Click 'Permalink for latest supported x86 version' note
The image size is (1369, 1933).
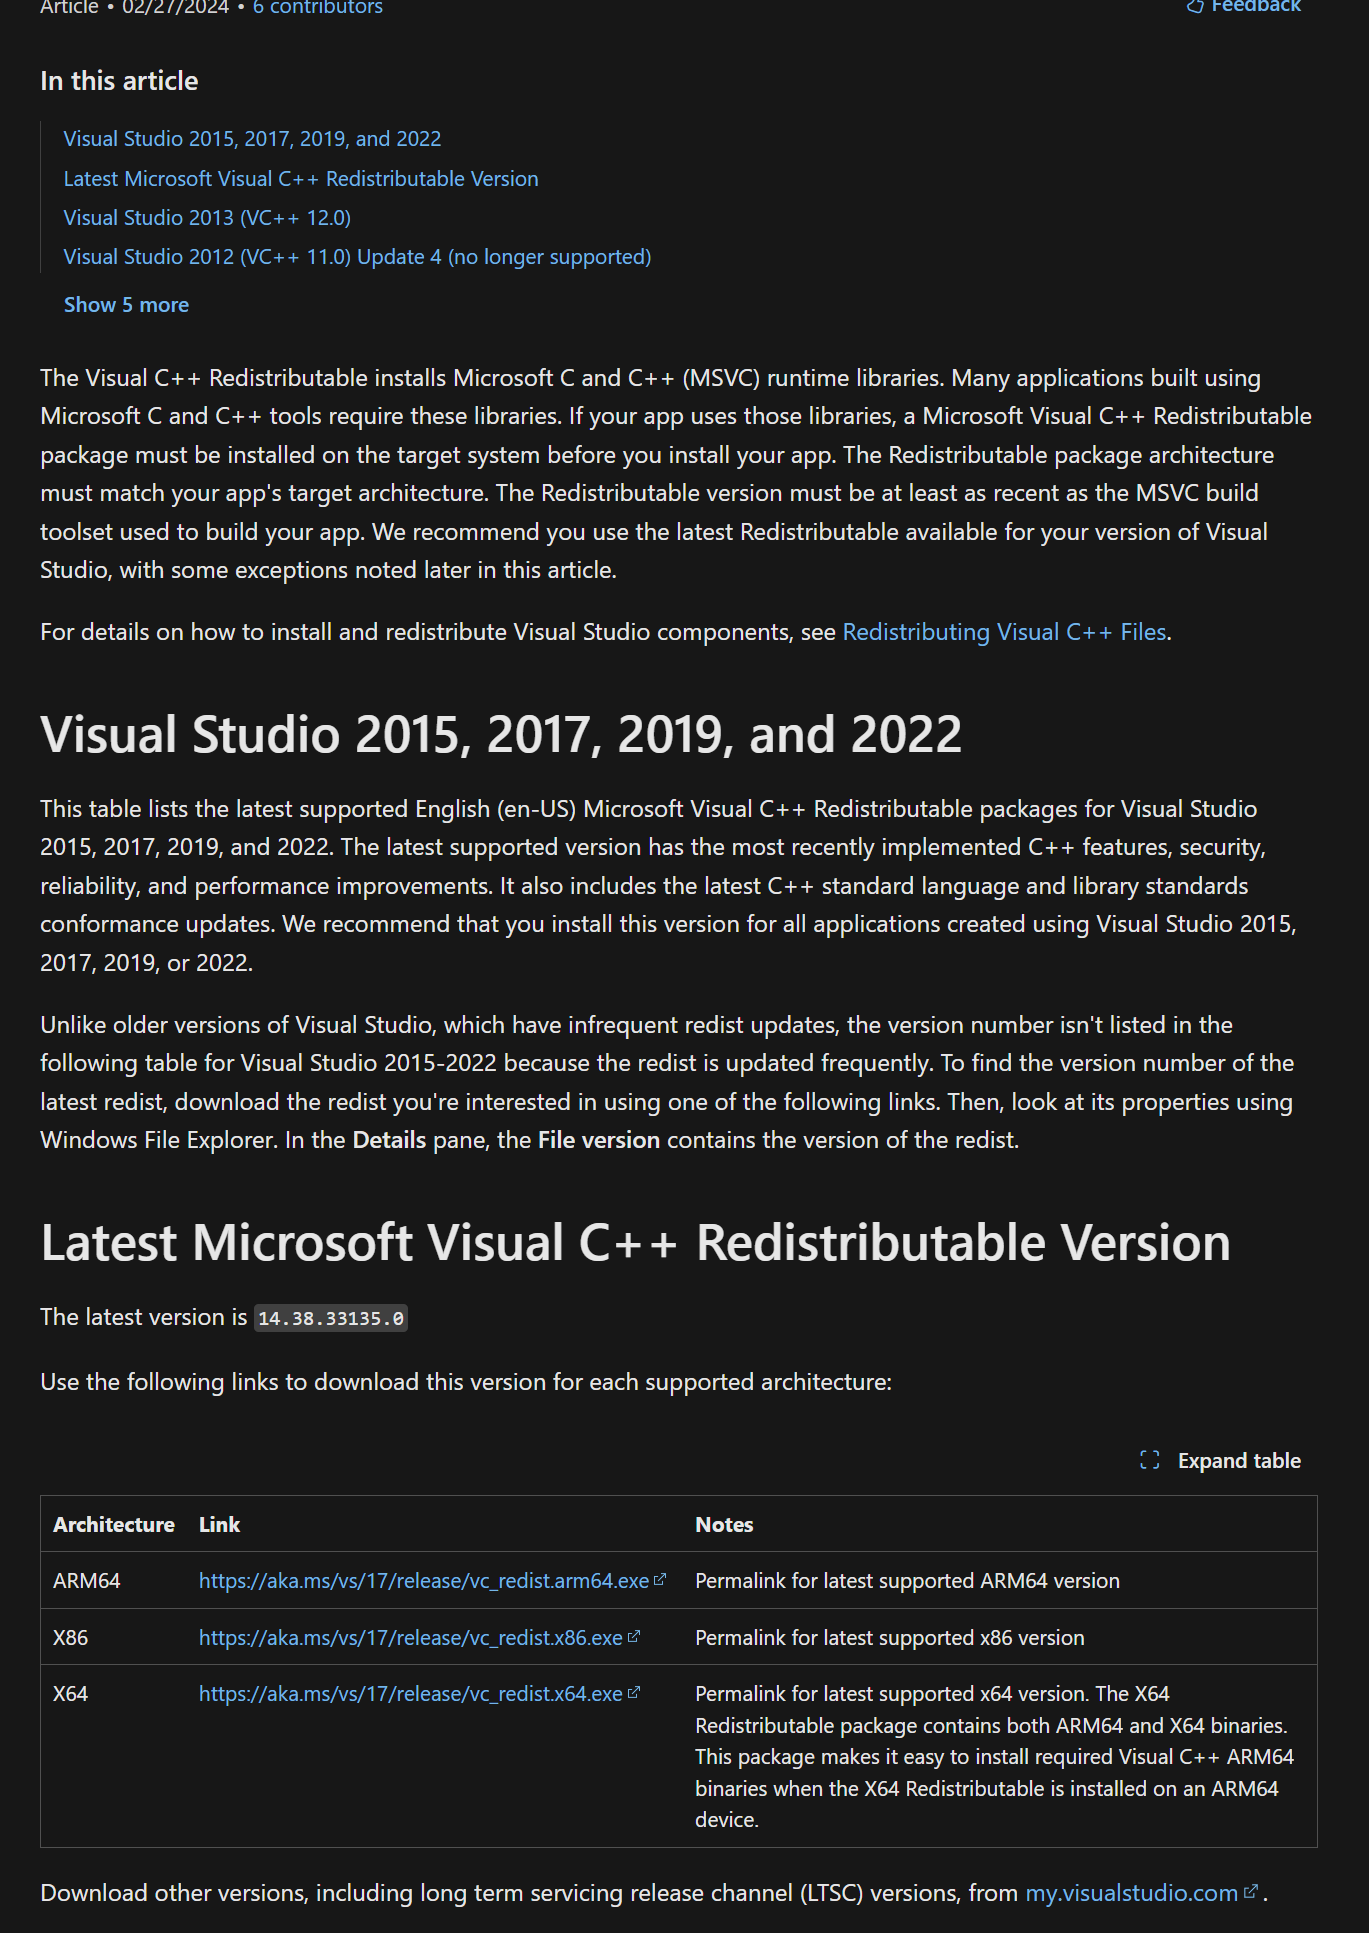coord(890,1638)
